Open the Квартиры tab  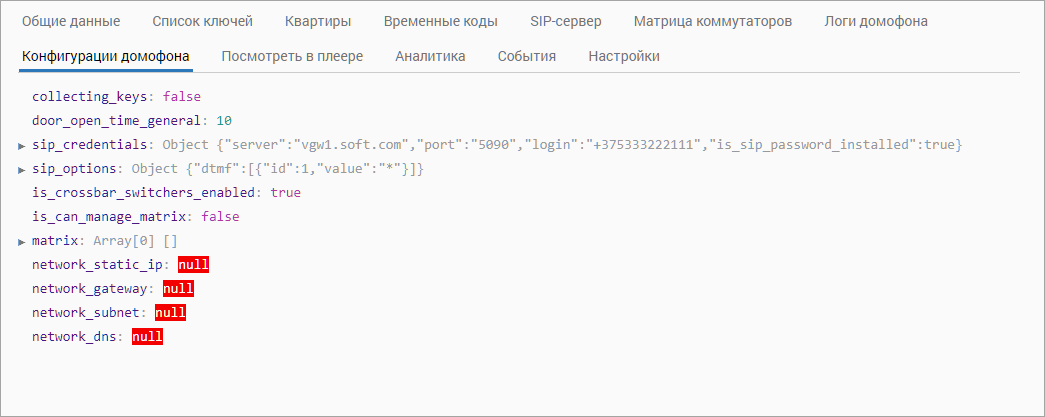point(318,21)
